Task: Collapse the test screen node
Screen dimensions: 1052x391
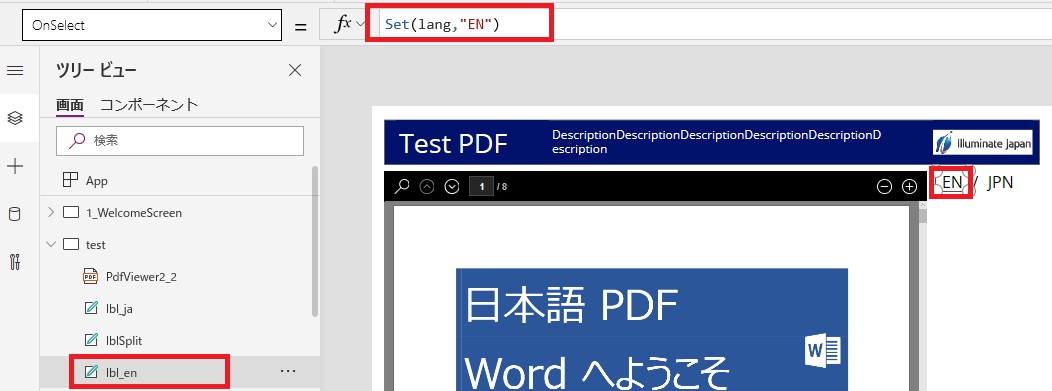Action: tap(51, 244)
